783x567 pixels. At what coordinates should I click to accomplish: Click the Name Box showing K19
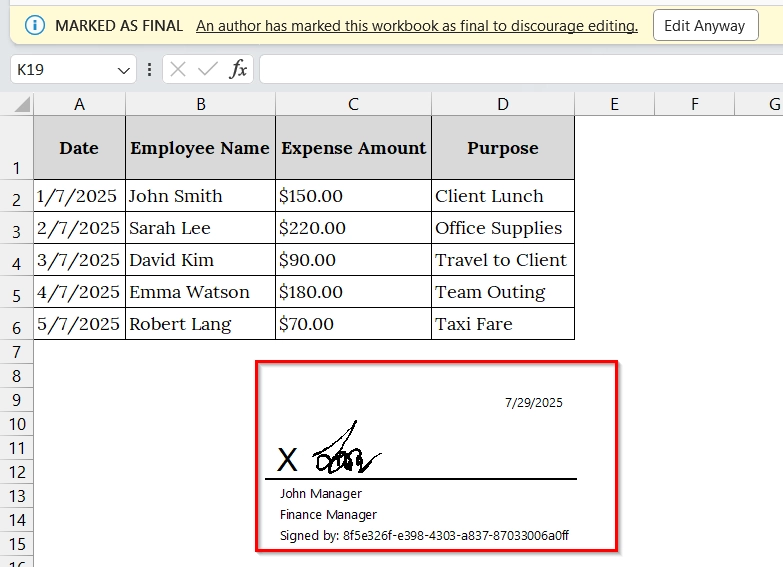[73, 69]
